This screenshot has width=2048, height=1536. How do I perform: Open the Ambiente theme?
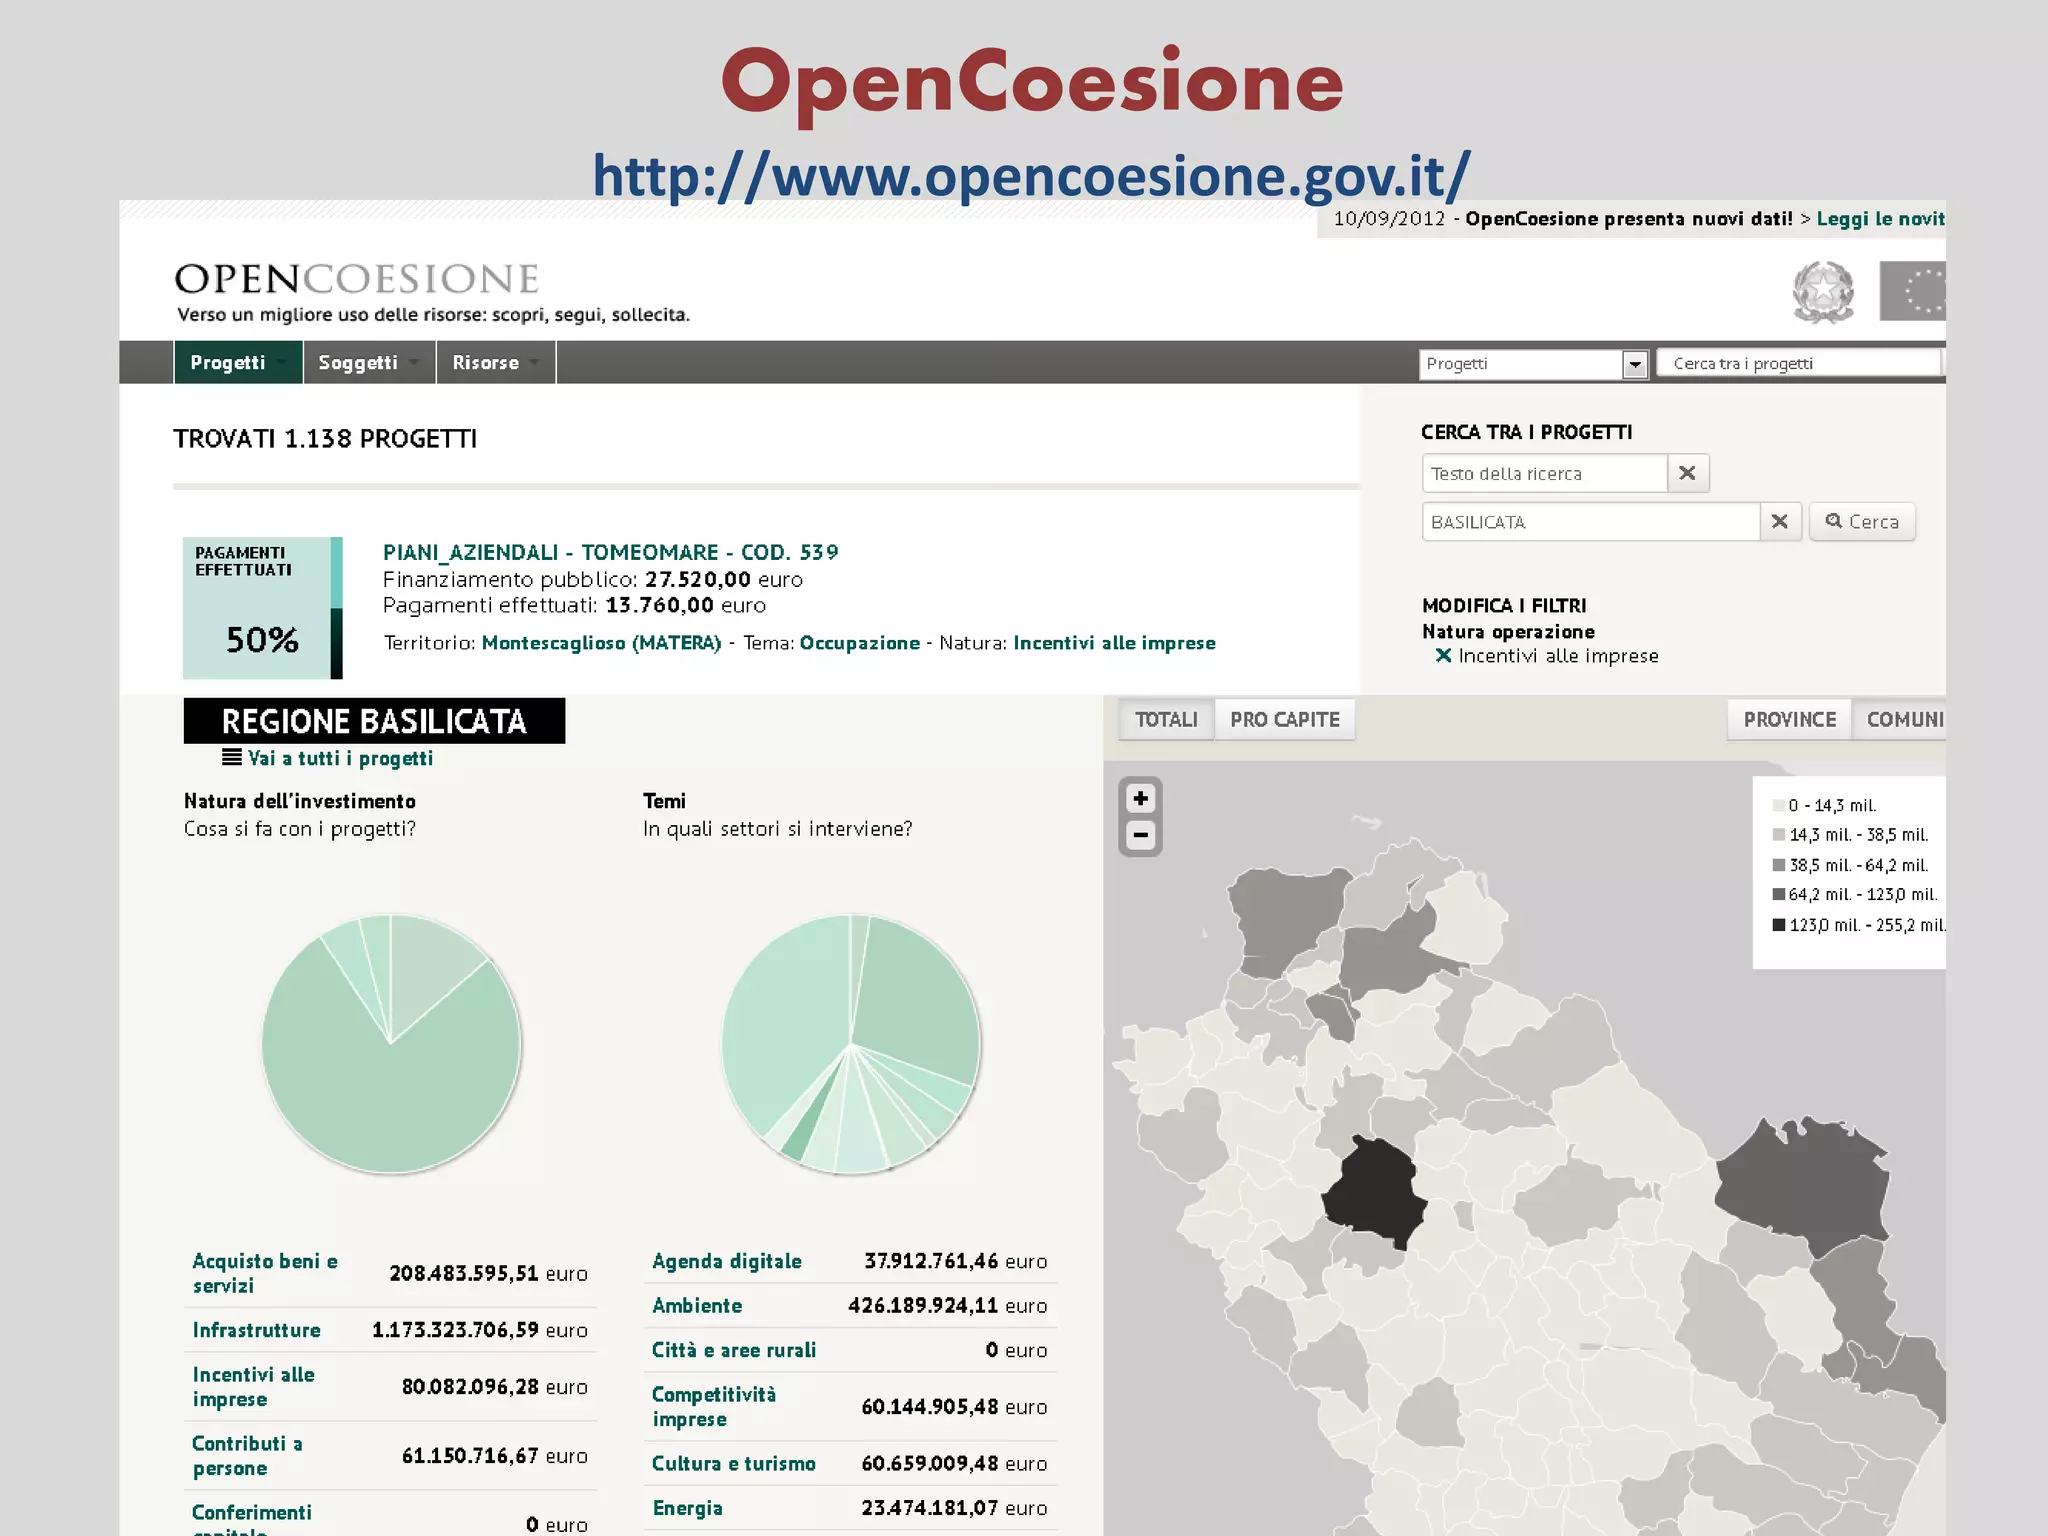(x=697, y=1306)
